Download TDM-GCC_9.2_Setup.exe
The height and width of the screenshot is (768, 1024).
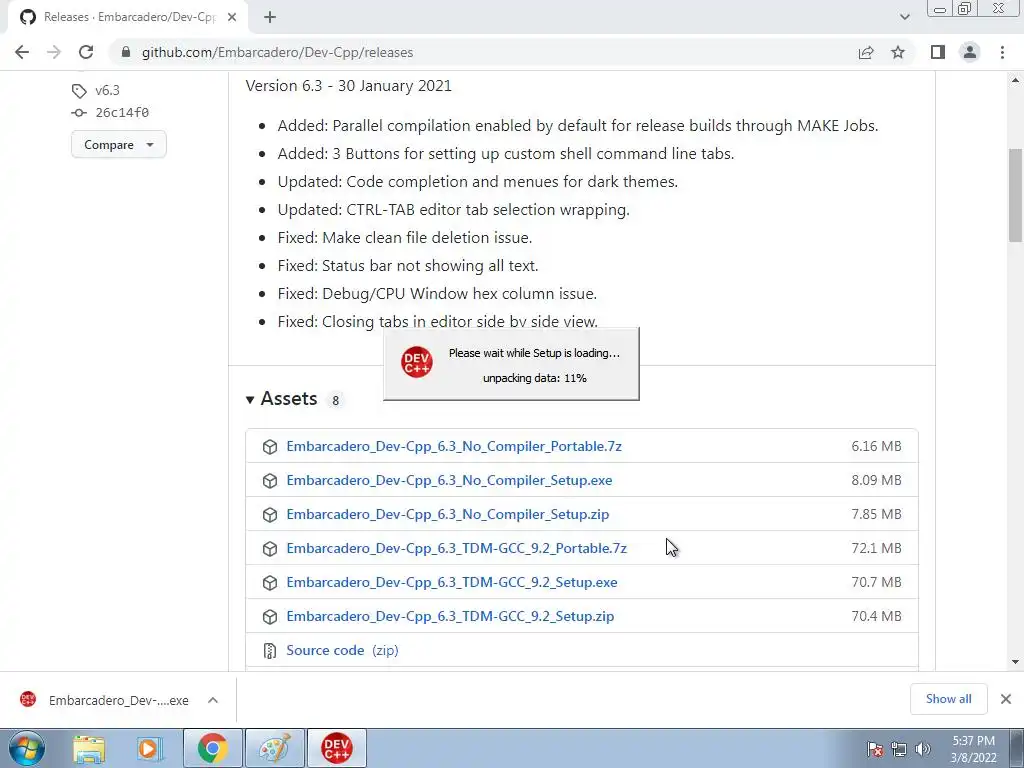(x=452, y=582)
